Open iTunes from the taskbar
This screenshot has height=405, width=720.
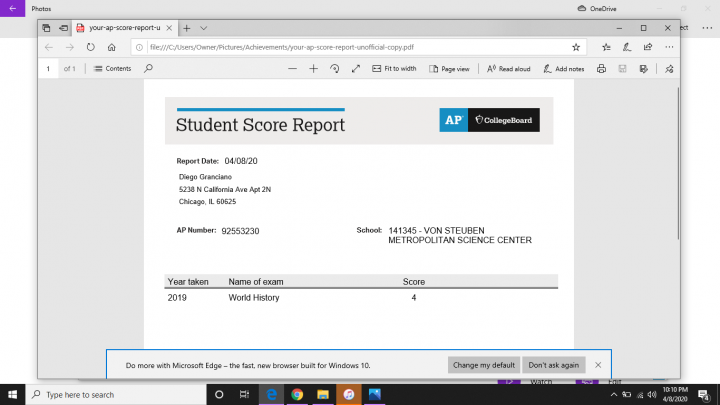(349, 394)
